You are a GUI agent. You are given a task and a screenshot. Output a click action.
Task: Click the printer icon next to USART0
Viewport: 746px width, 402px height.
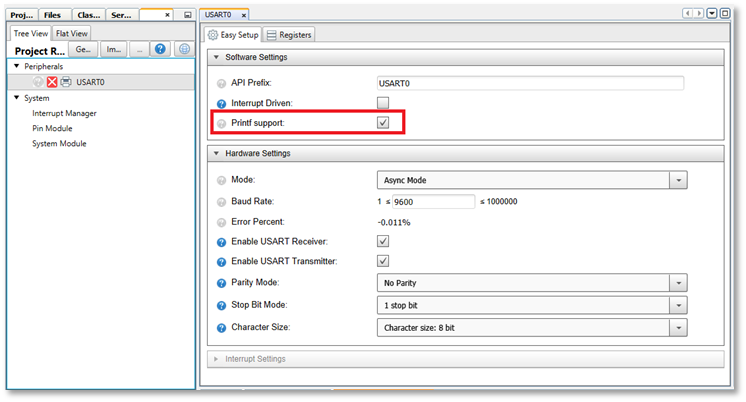tap(66, 82)
